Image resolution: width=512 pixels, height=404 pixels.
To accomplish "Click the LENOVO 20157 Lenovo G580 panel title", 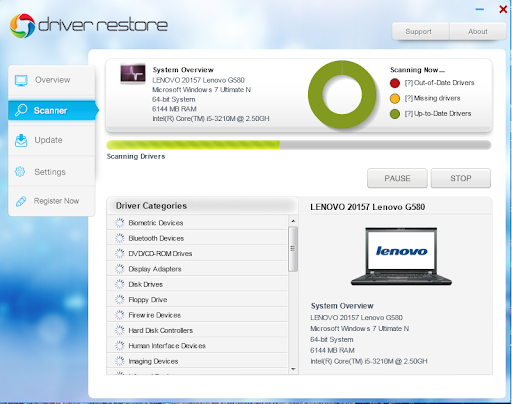I will coord(368,207).
